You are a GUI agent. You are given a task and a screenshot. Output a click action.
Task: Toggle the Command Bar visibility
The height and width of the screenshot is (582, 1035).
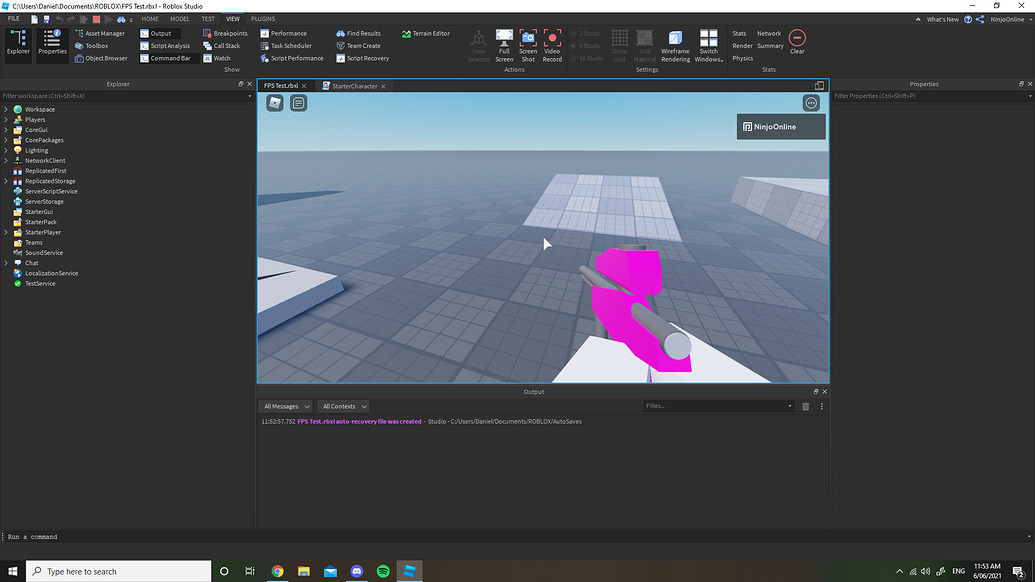[x=167, y=58]
